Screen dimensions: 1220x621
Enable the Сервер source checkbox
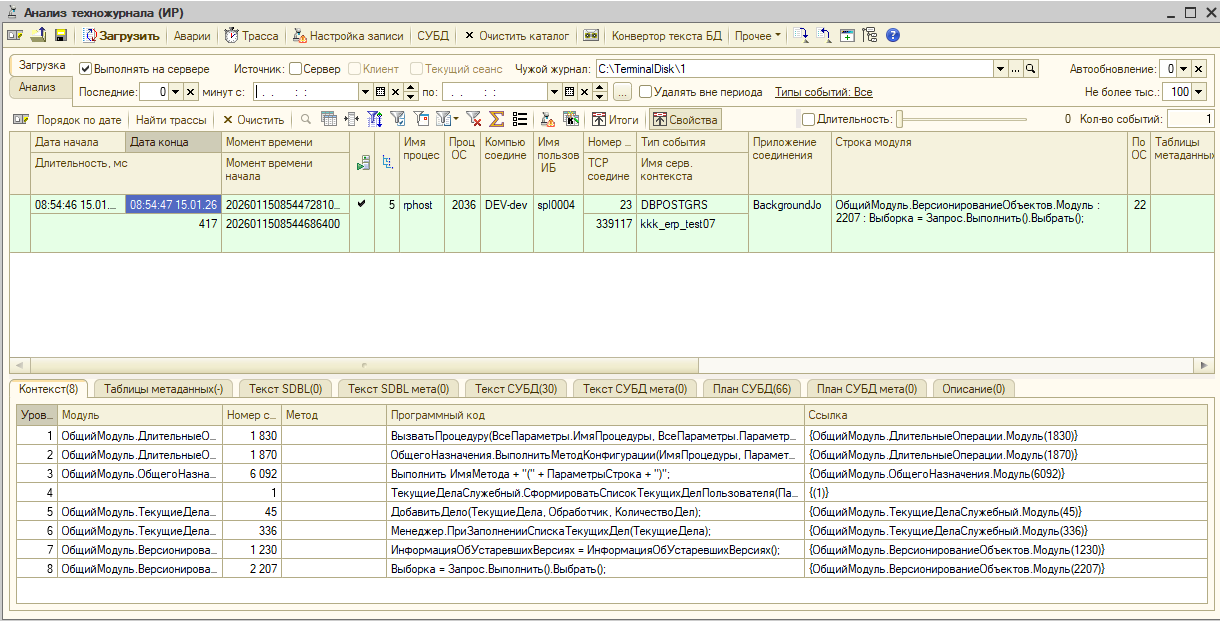295,69
